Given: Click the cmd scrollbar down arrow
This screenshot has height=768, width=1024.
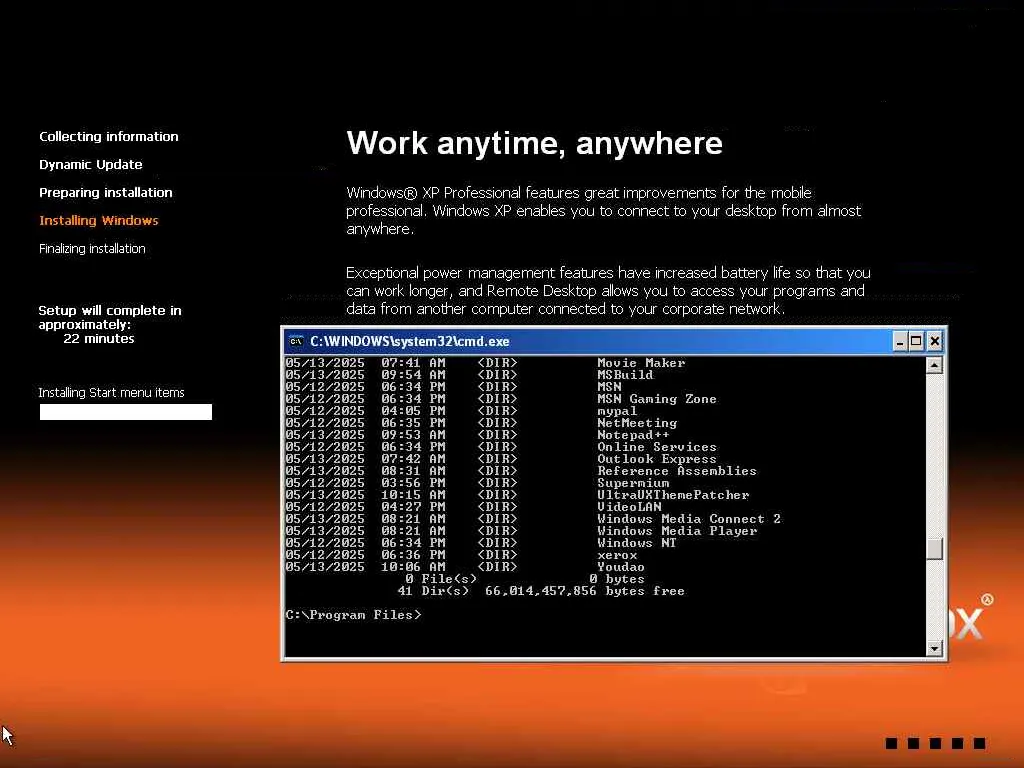Looking at the screenshot, I should [x=934, y=648].
